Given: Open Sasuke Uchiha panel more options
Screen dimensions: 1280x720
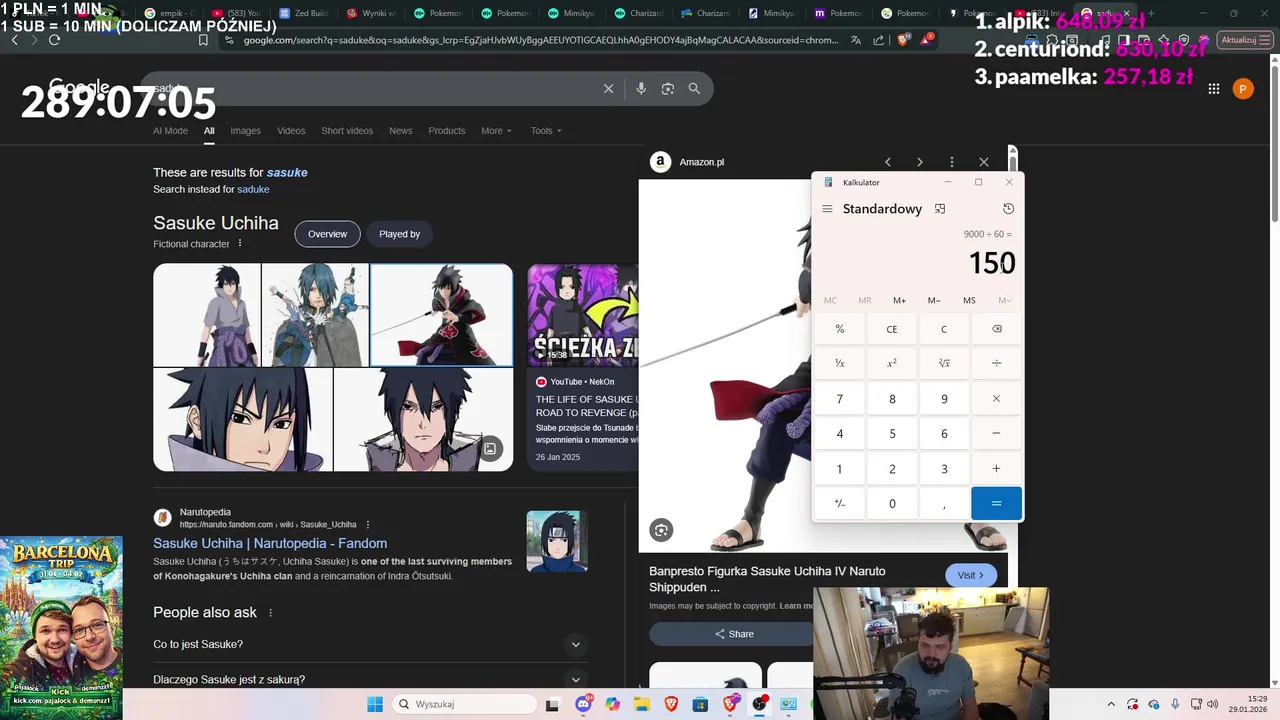Looking at the screenshot, I should (x=240, y=243).
